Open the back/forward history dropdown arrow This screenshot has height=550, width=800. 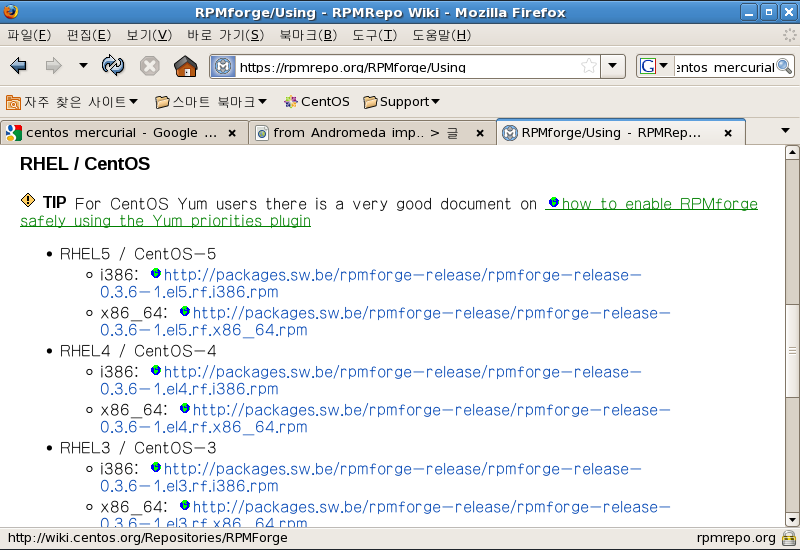pyautogui.click(x=83, y=65)
